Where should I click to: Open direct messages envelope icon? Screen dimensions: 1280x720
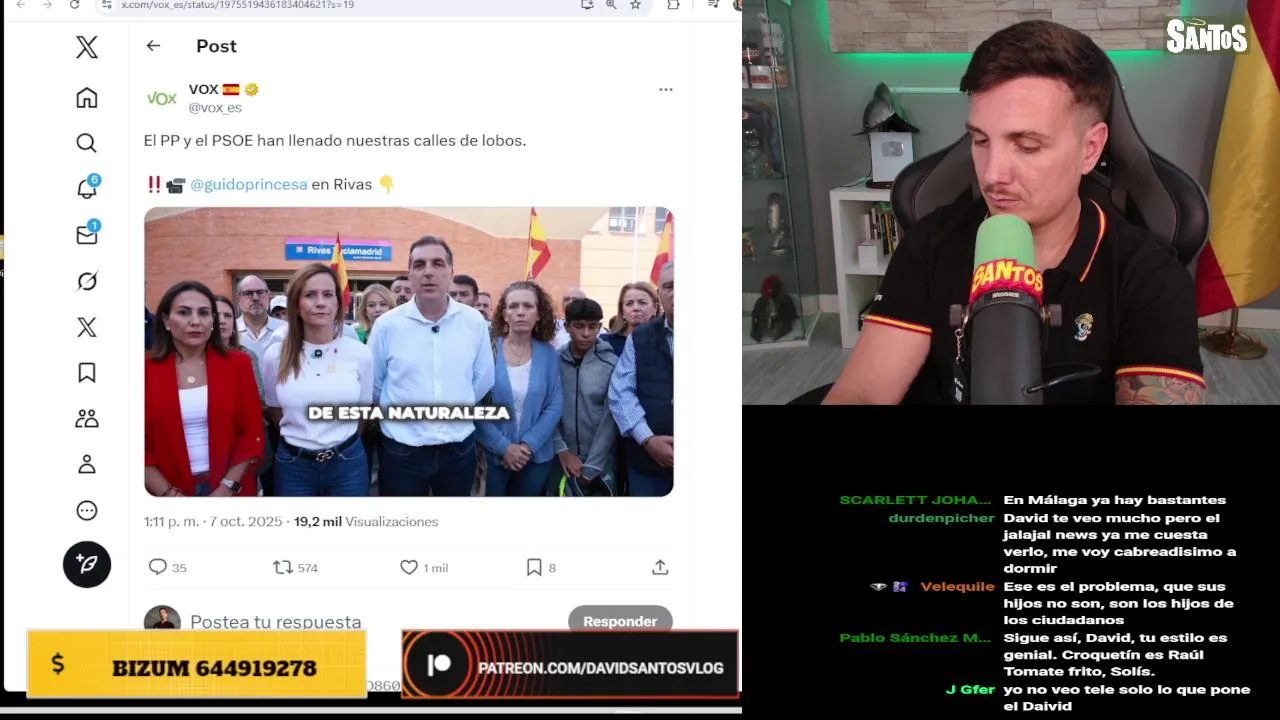(87, 235)
